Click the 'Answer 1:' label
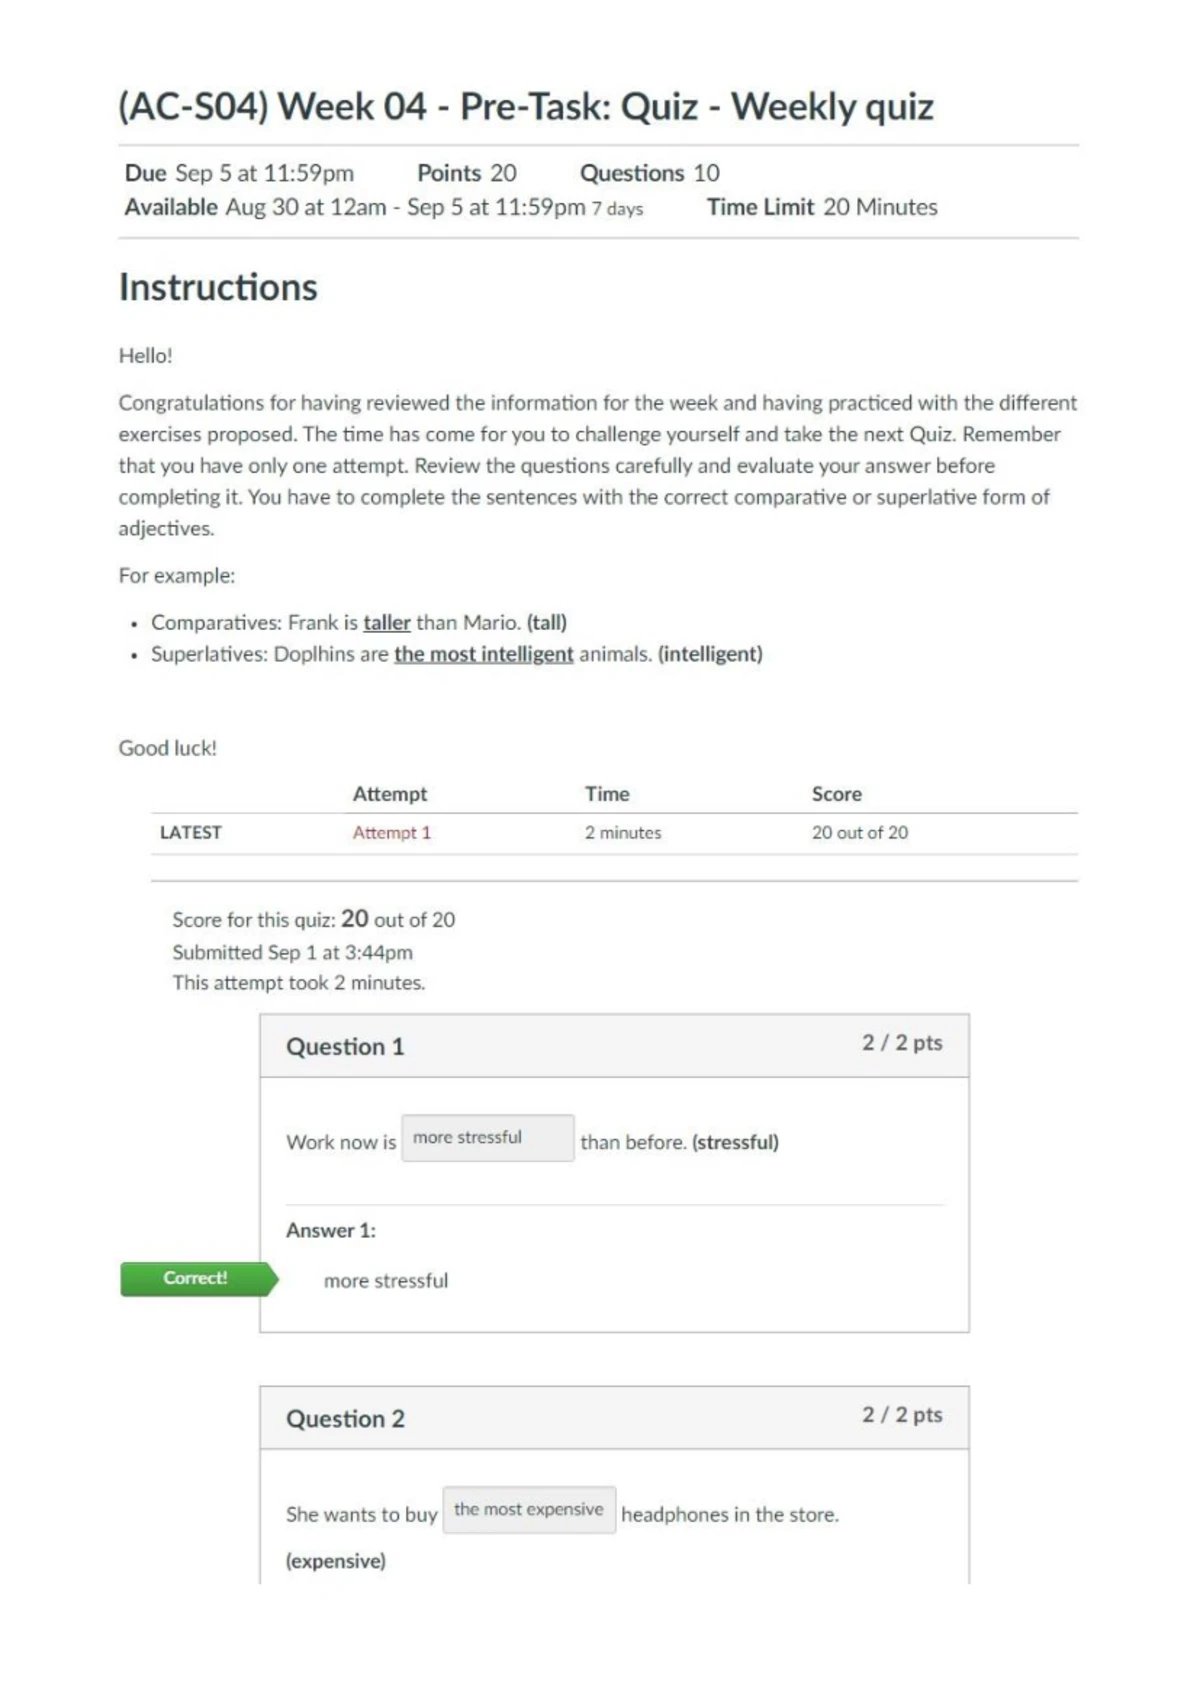1200x1696 pixels. click(331, 1230)
